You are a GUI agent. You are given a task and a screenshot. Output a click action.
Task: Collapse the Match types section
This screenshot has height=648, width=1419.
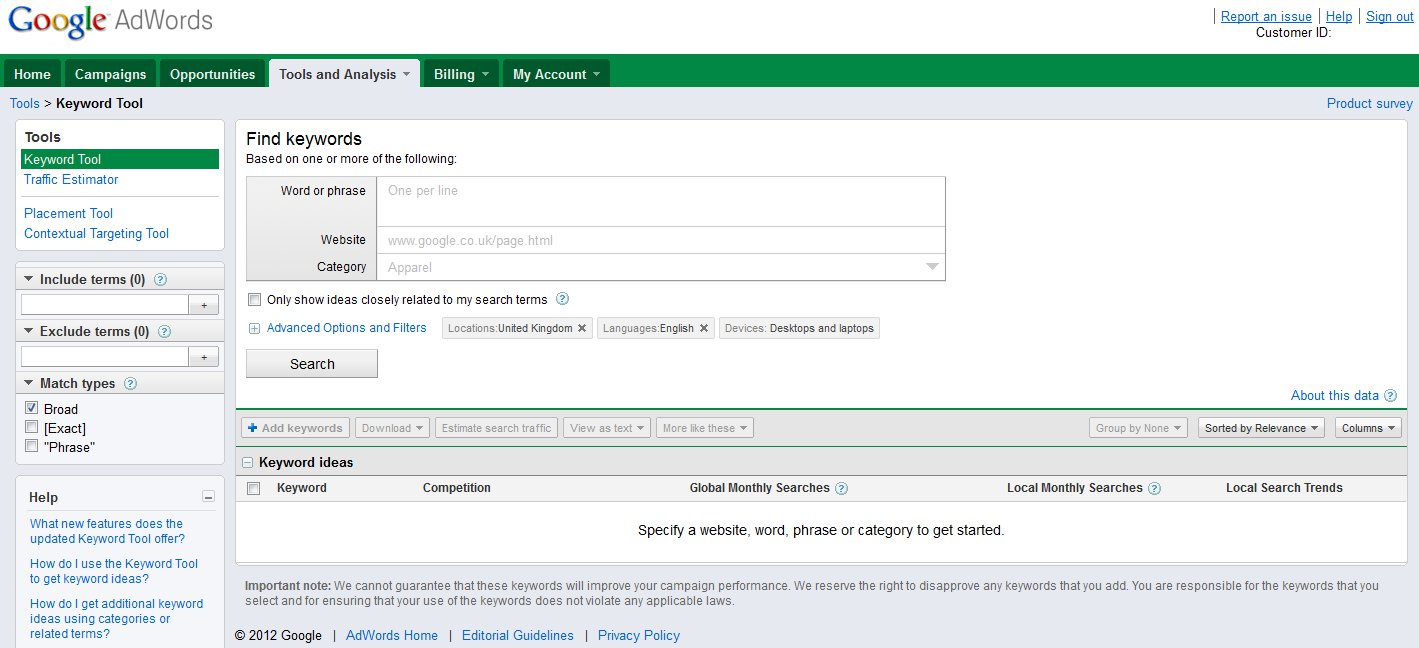tap(28, 384)
